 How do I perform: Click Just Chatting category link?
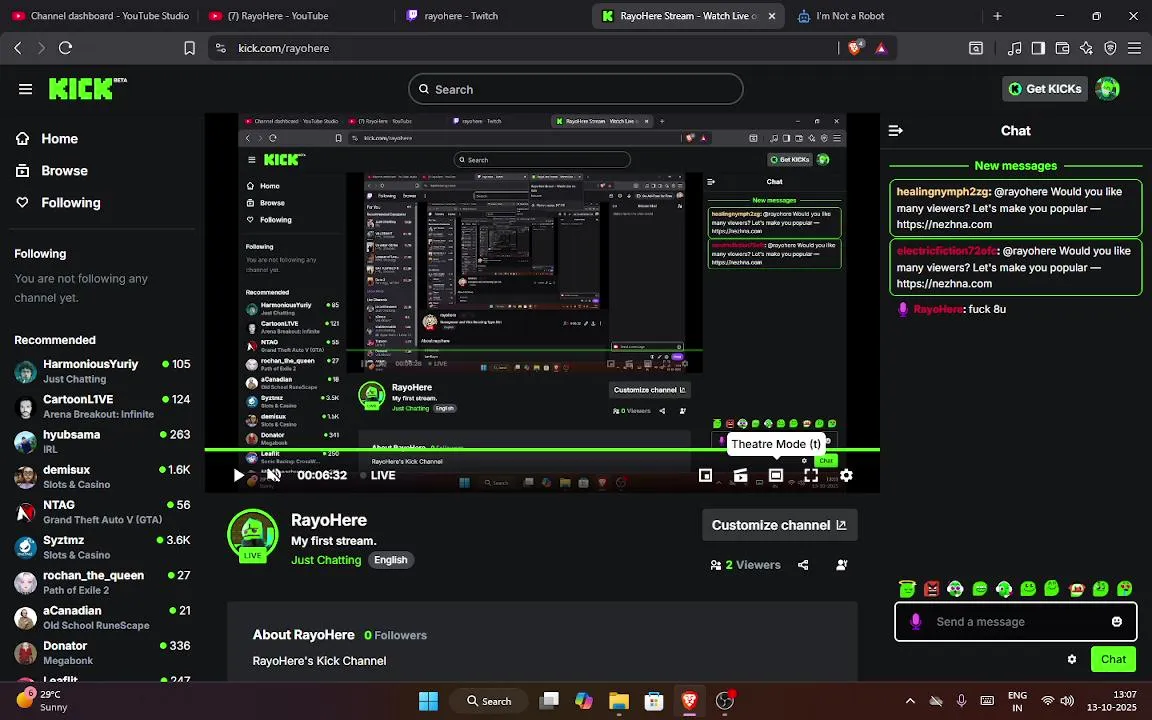pos(326,560)
